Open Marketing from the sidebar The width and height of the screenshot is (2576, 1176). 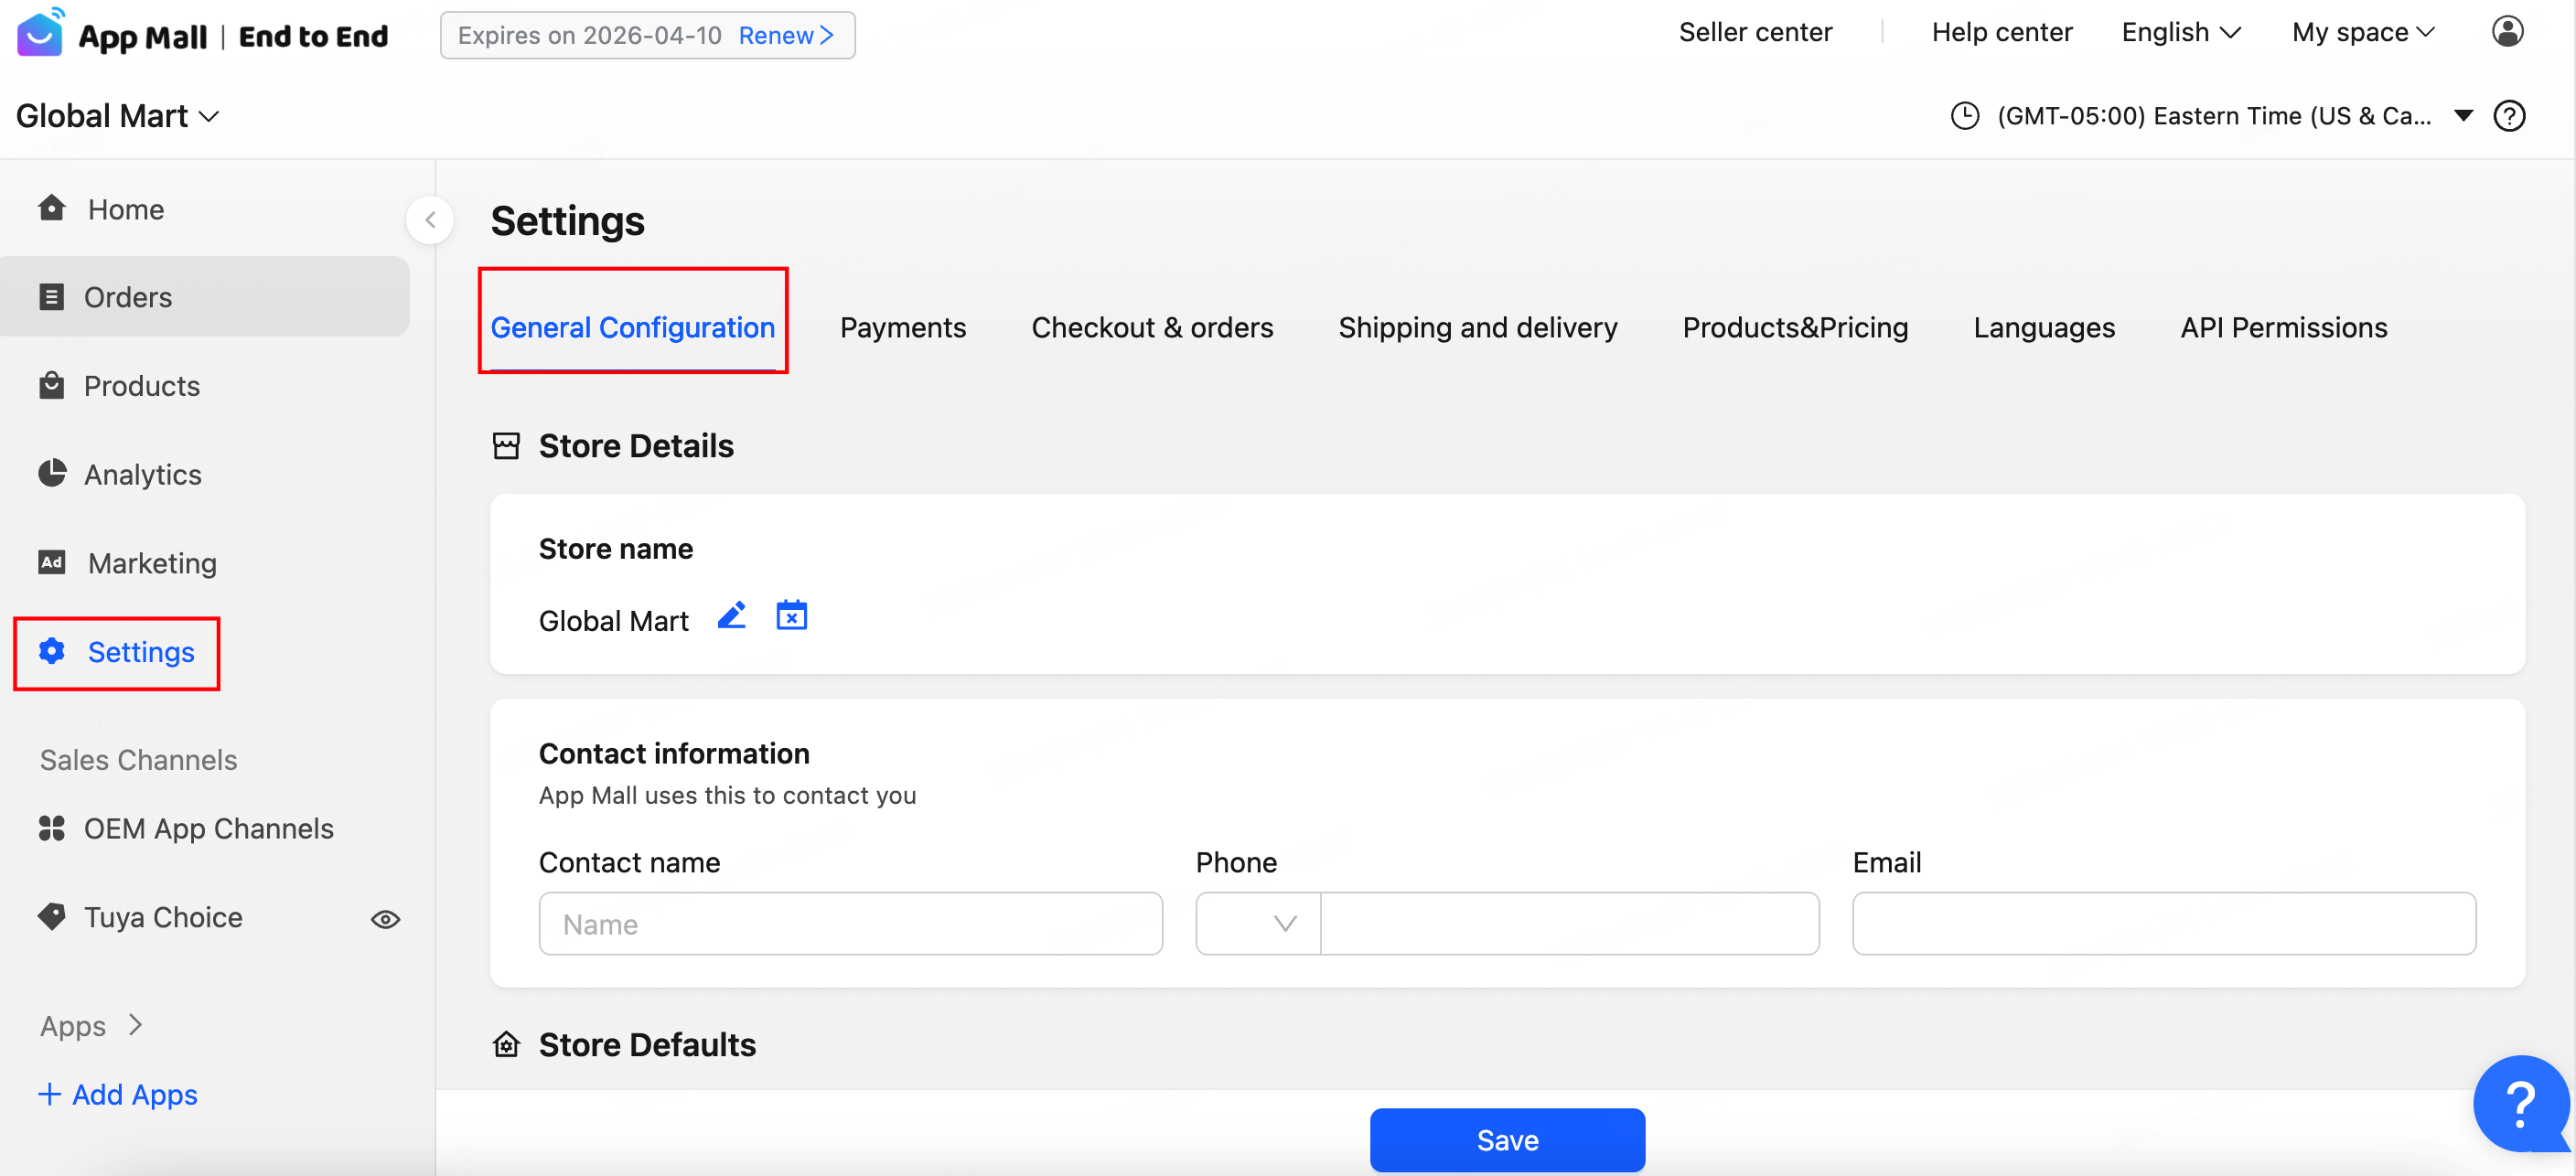coord(151,563)
